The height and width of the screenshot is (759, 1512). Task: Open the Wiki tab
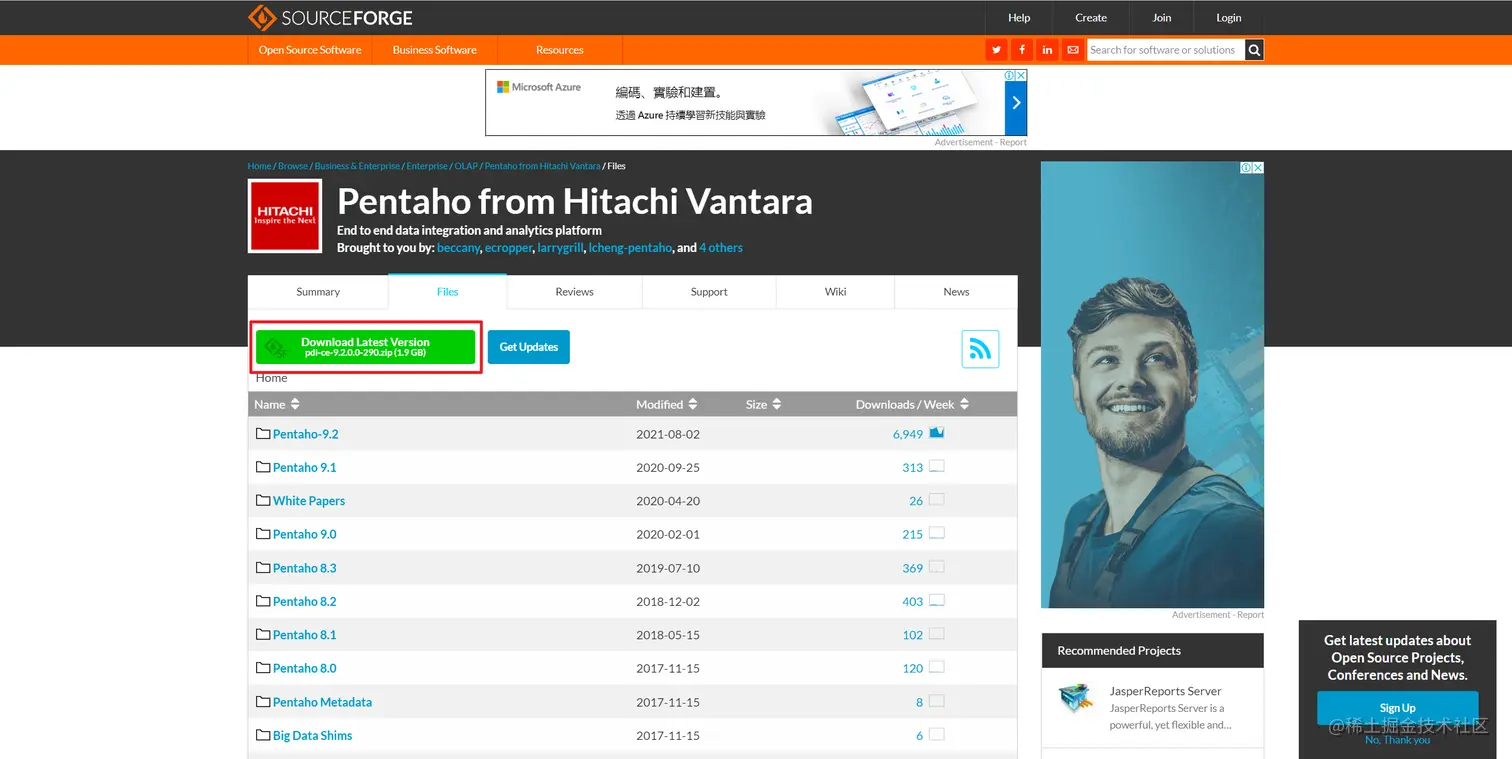[x=835, y=292]
